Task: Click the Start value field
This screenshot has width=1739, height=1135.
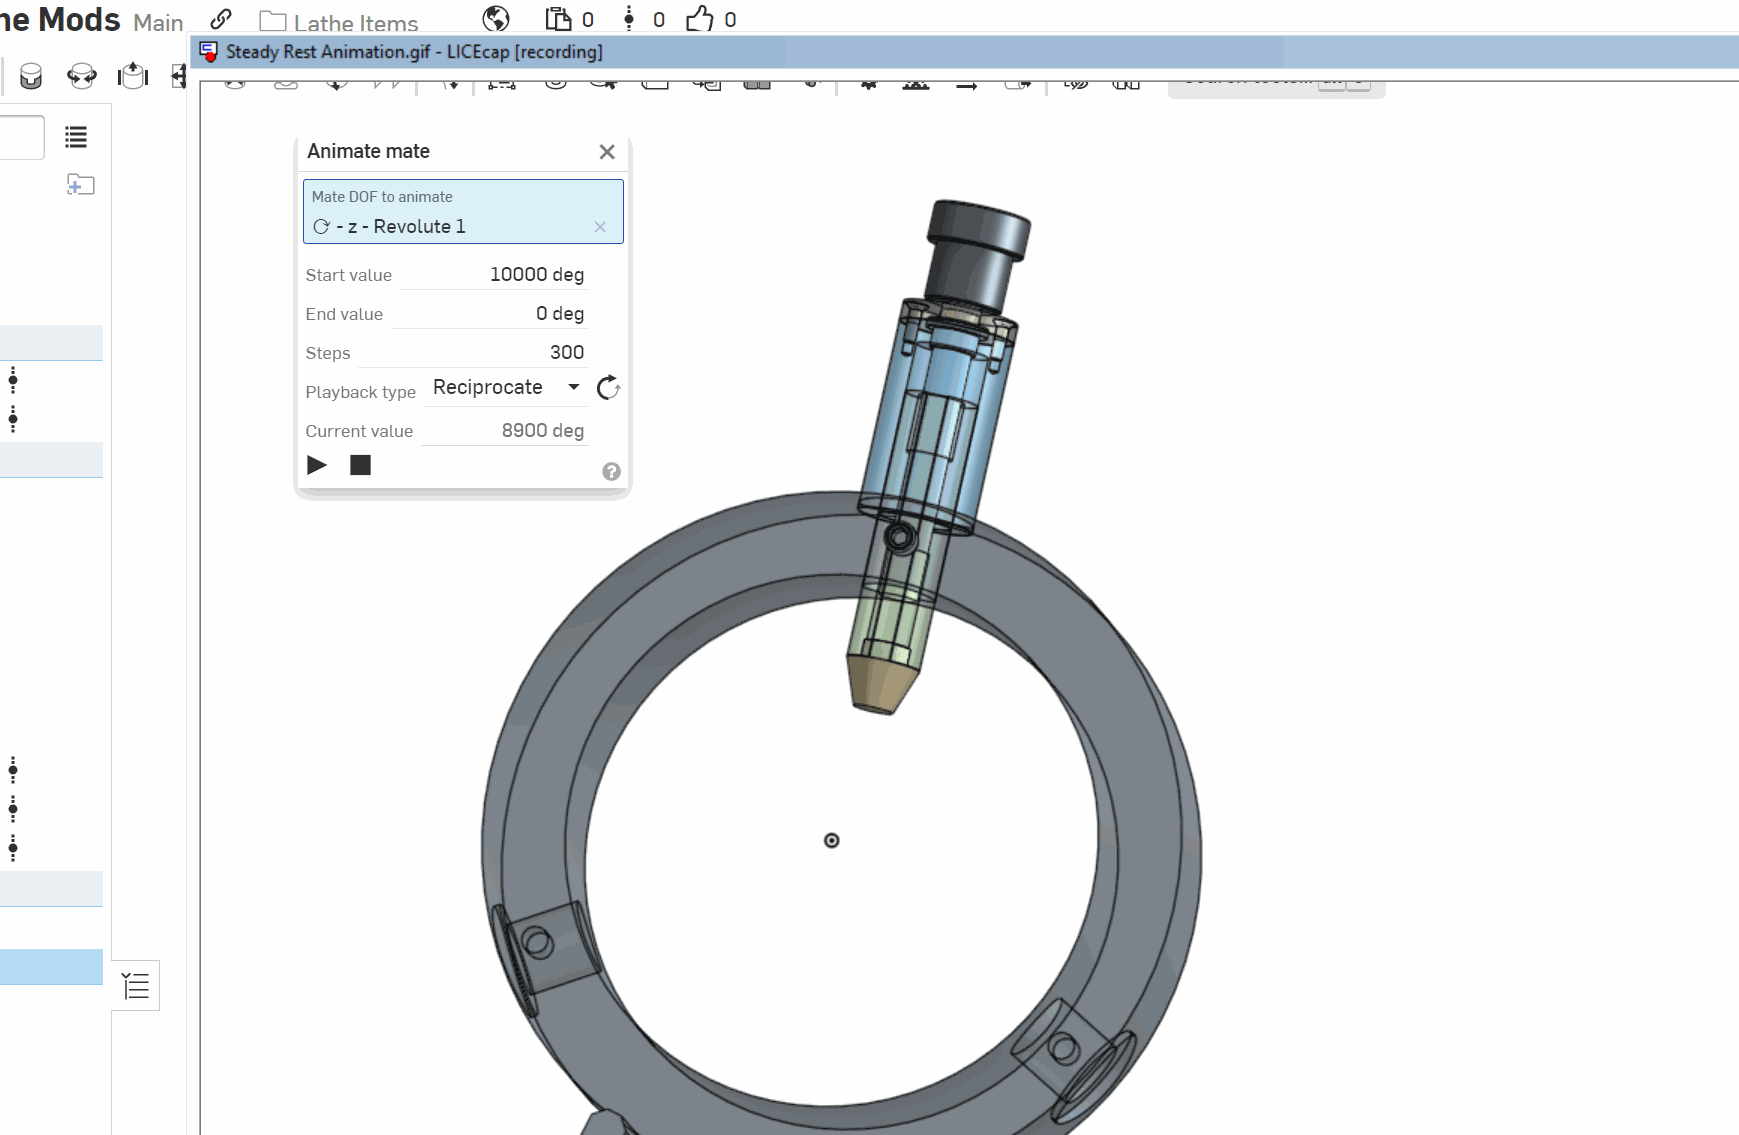Action: 494,274
